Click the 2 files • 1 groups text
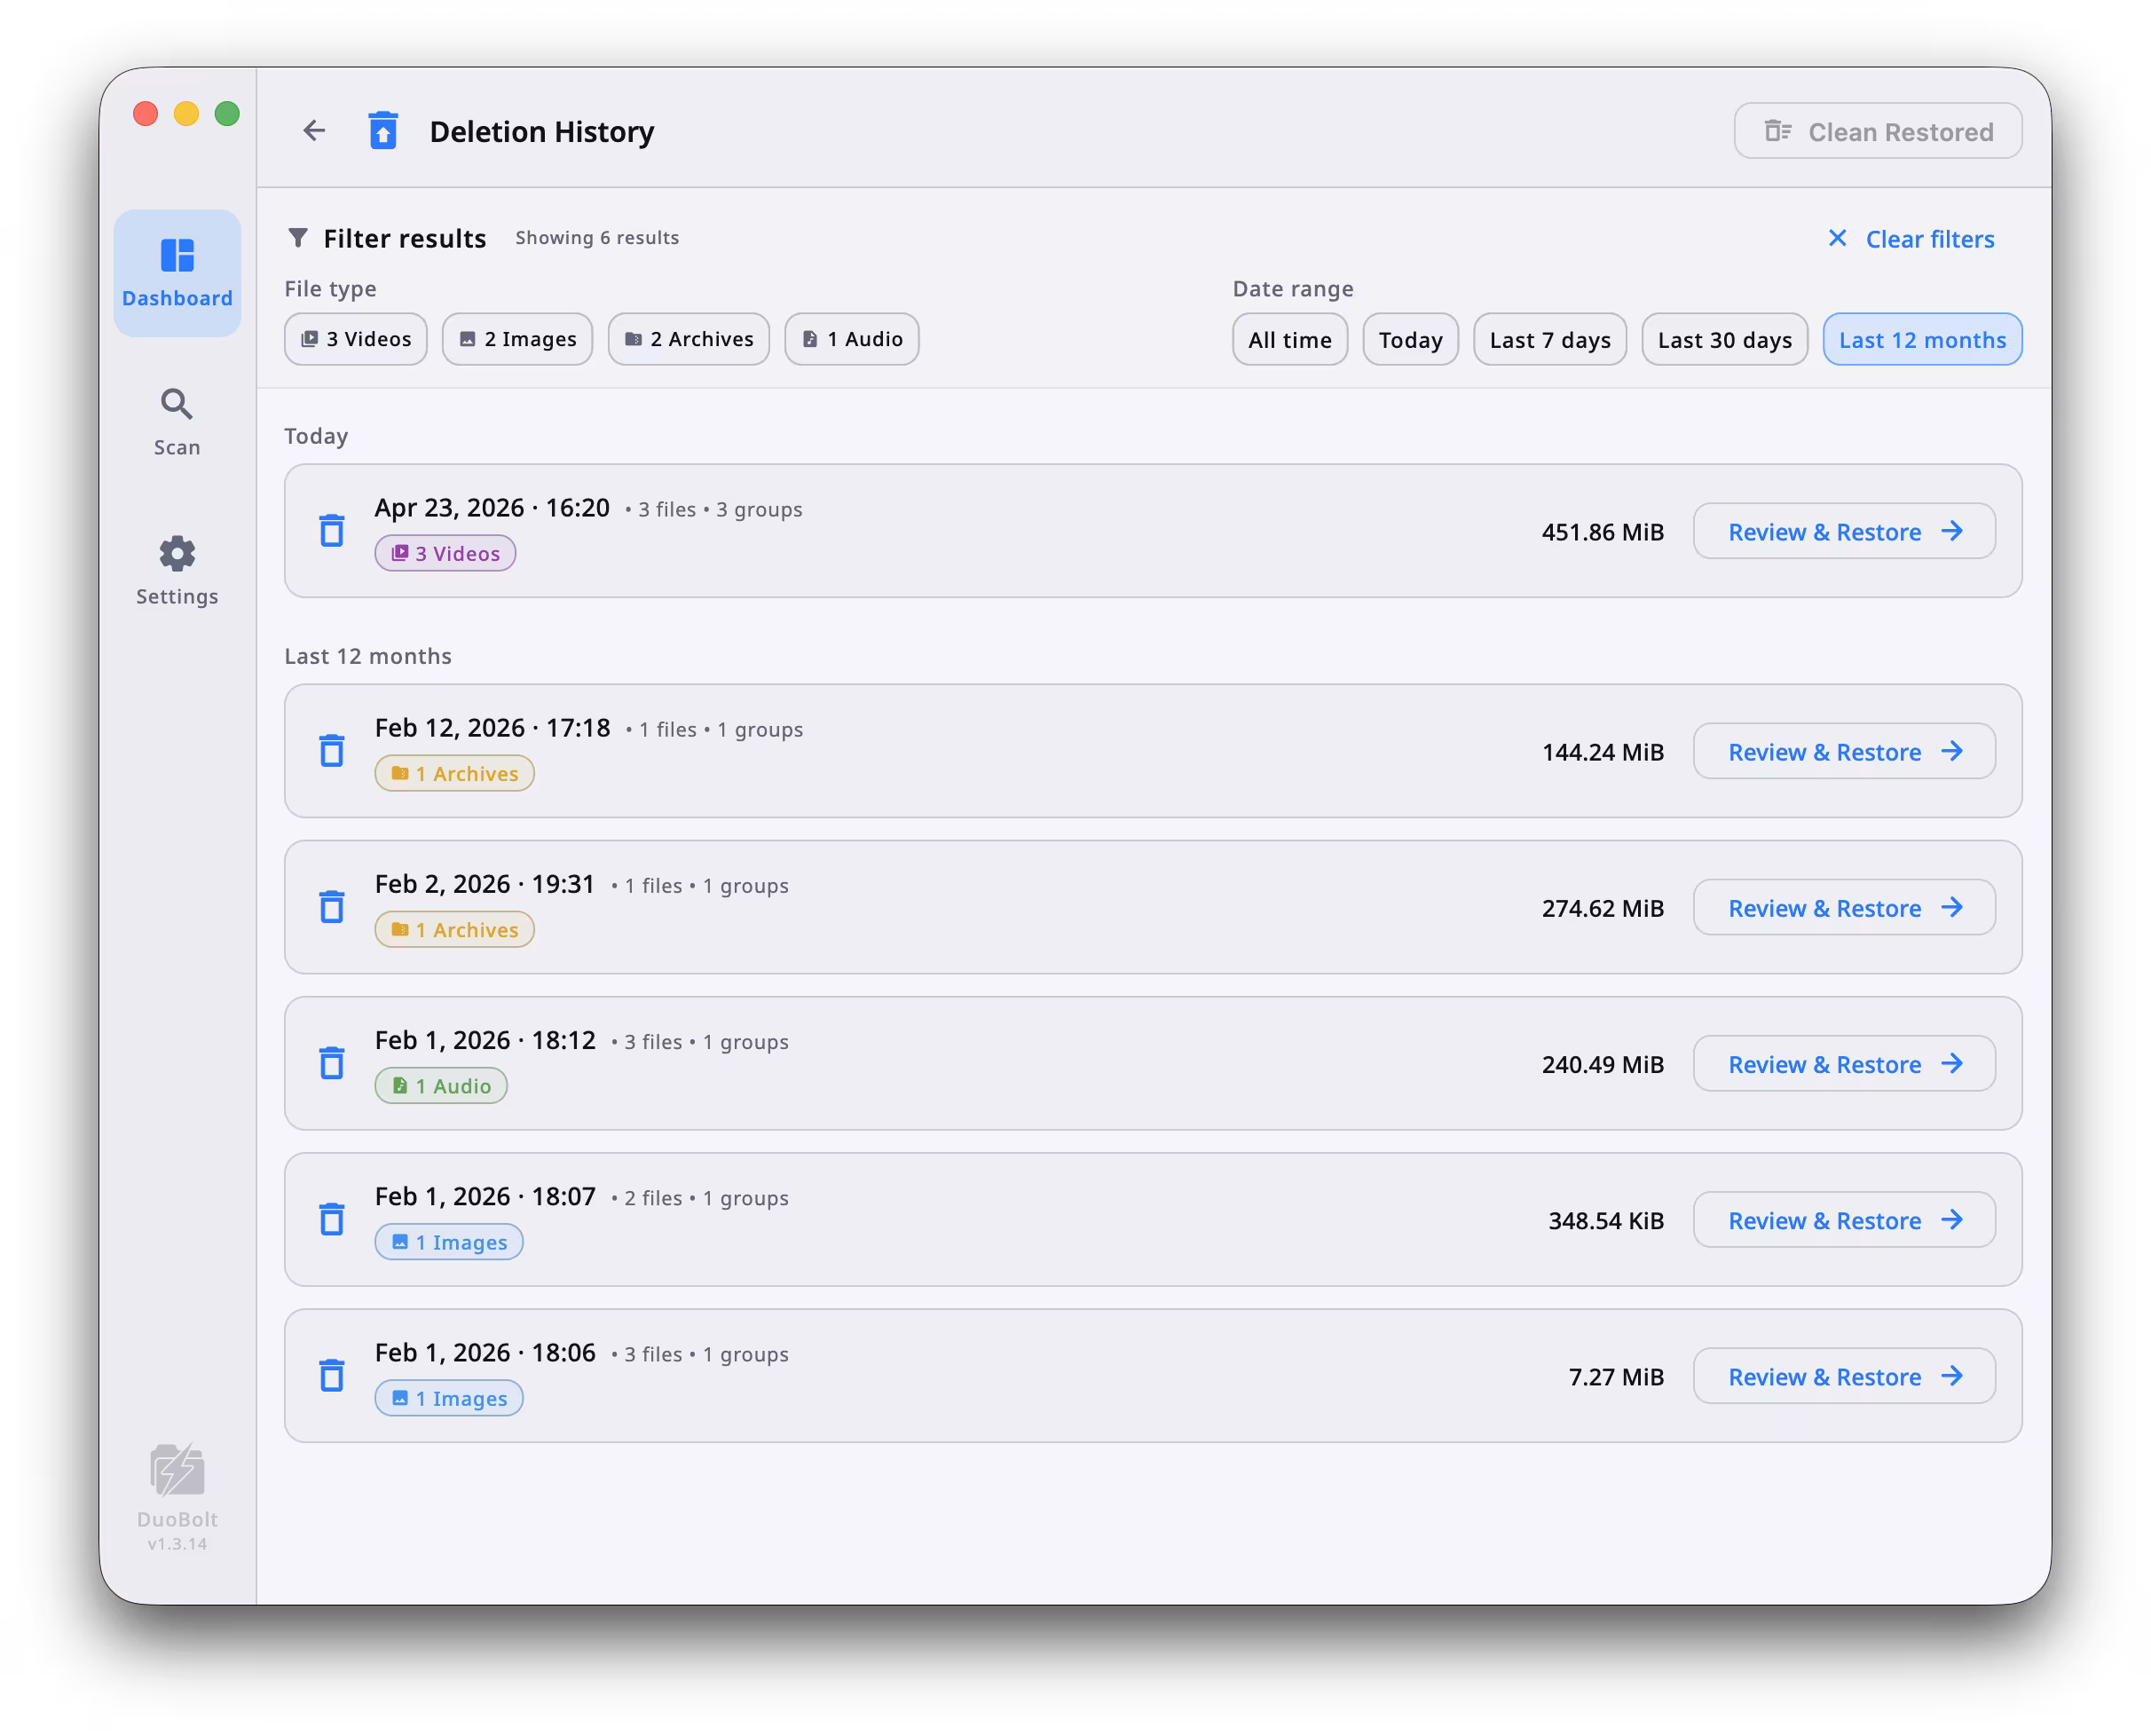 coord(700,1197)
